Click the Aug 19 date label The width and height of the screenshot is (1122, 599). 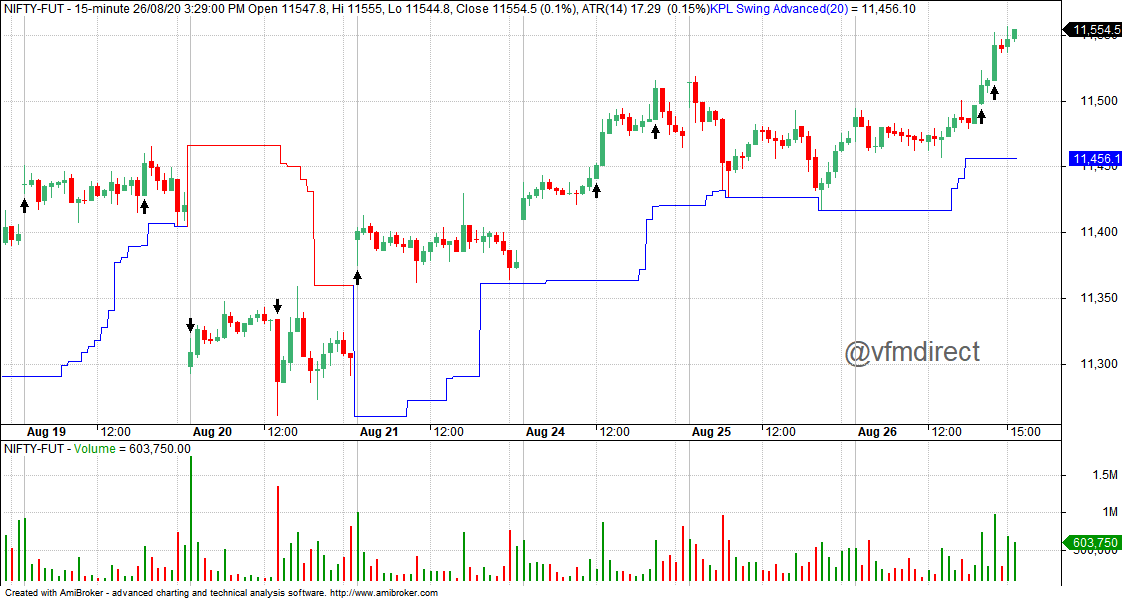click(x=46, y=432)
